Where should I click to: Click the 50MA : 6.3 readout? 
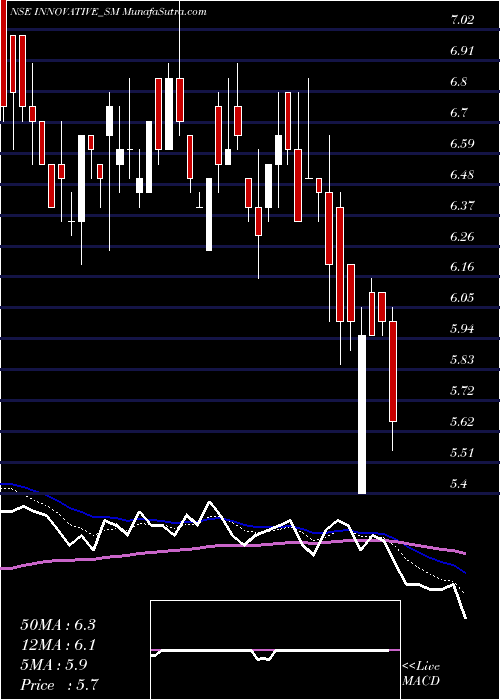click(x=58, y=625)
